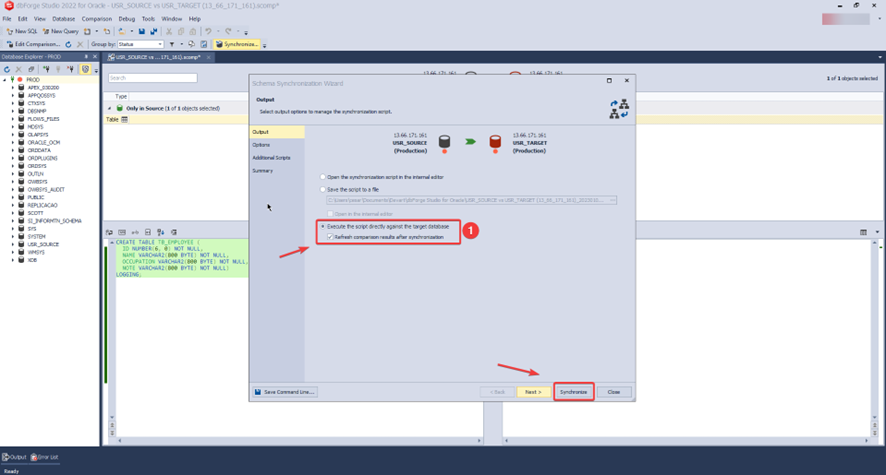The image size is (886, 475).
Task: Open the Output panel at bottom
Action: [15, 457]
